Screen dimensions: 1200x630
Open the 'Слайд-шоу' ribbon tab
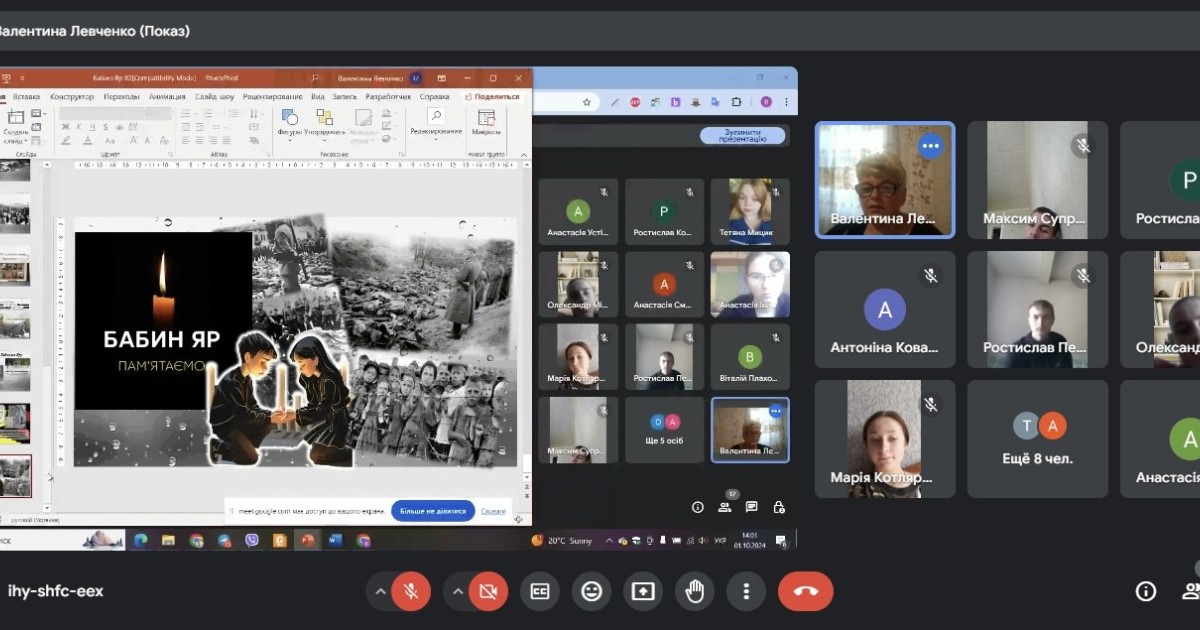[x=214, y=97]
